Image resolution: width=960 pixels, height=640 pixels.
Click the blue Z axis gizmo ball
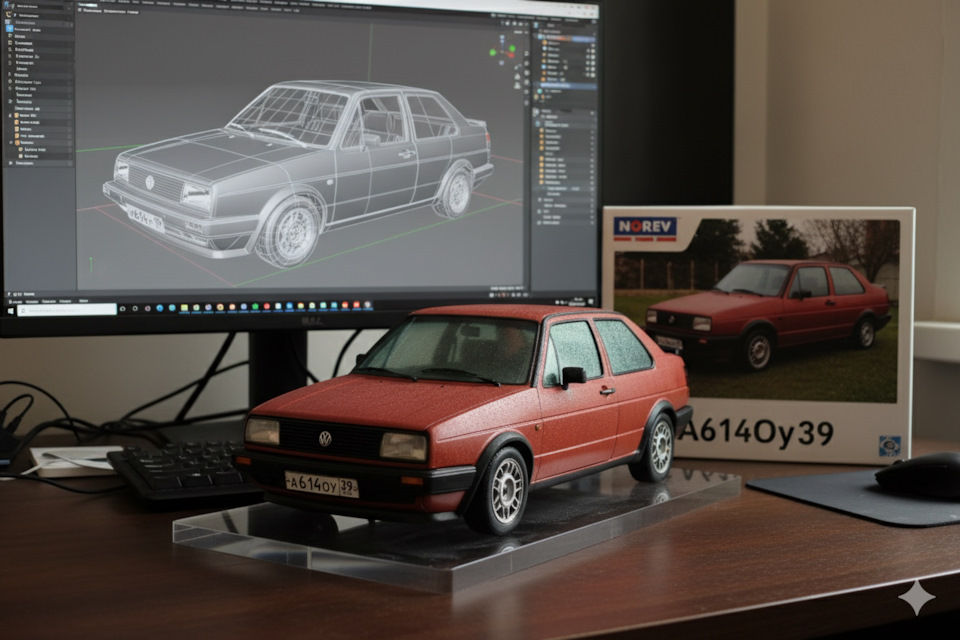[503, 38]
